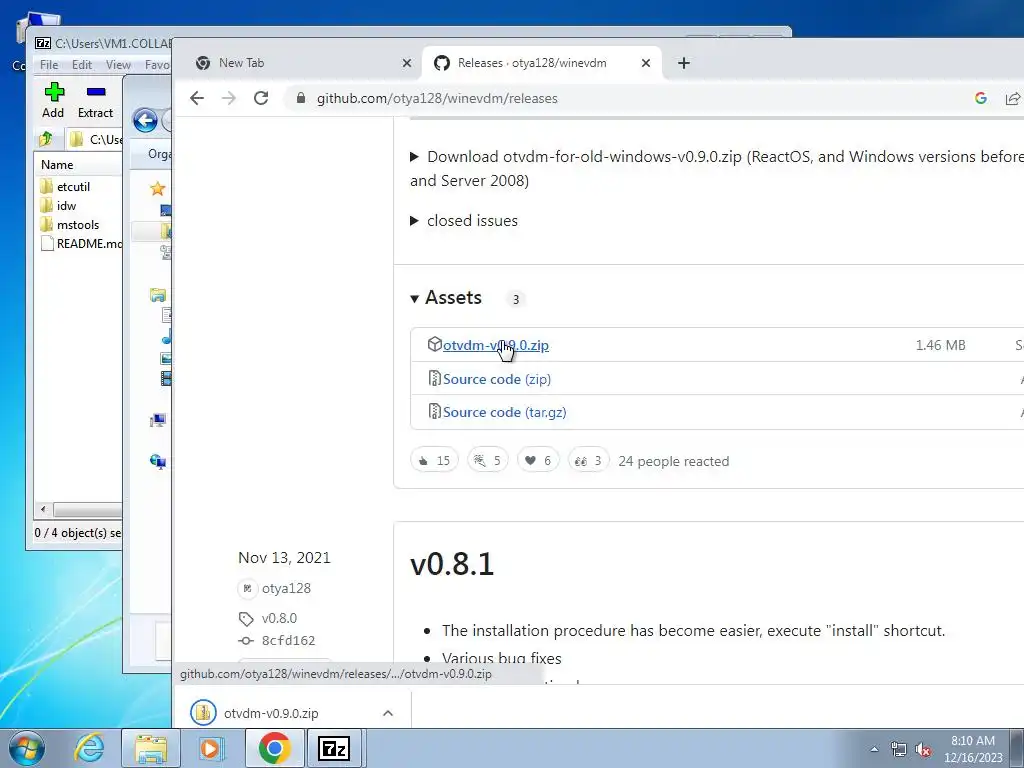Click the Google icon in address bar
This screenshot has width=1024, height=768.
[980, 99]
